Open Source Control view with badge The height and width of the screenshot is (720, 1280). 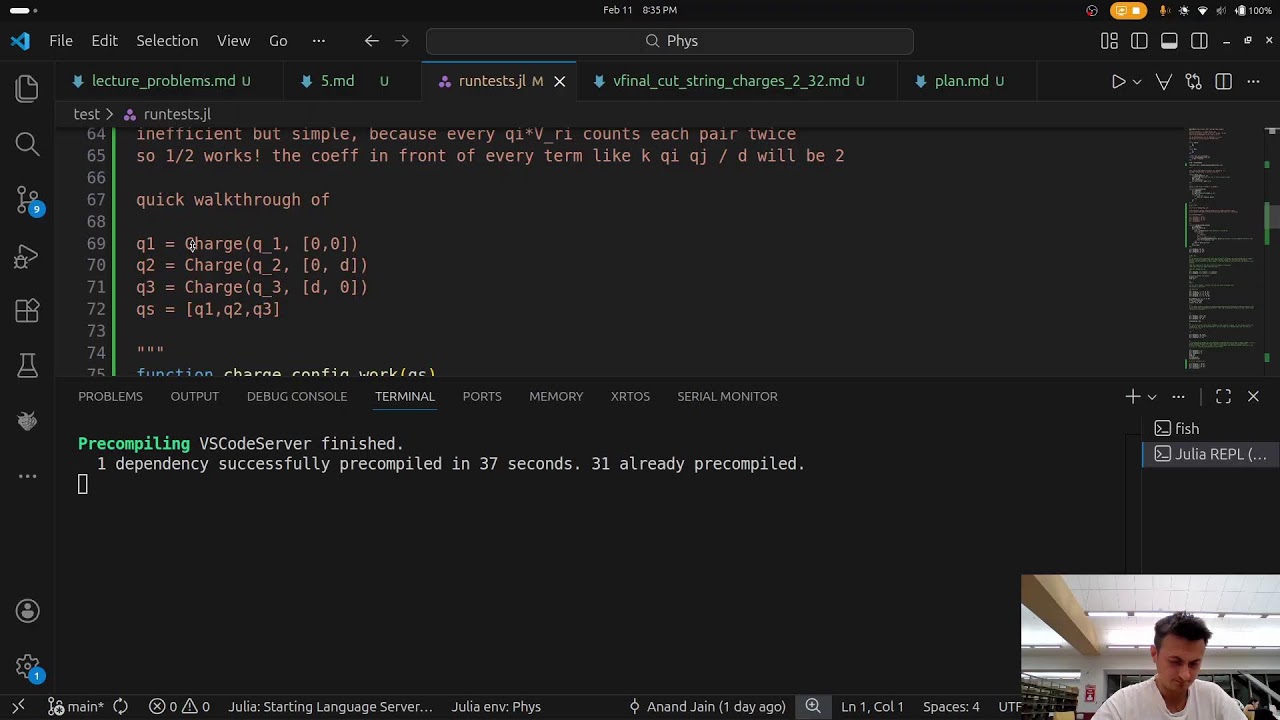(27, 200)
